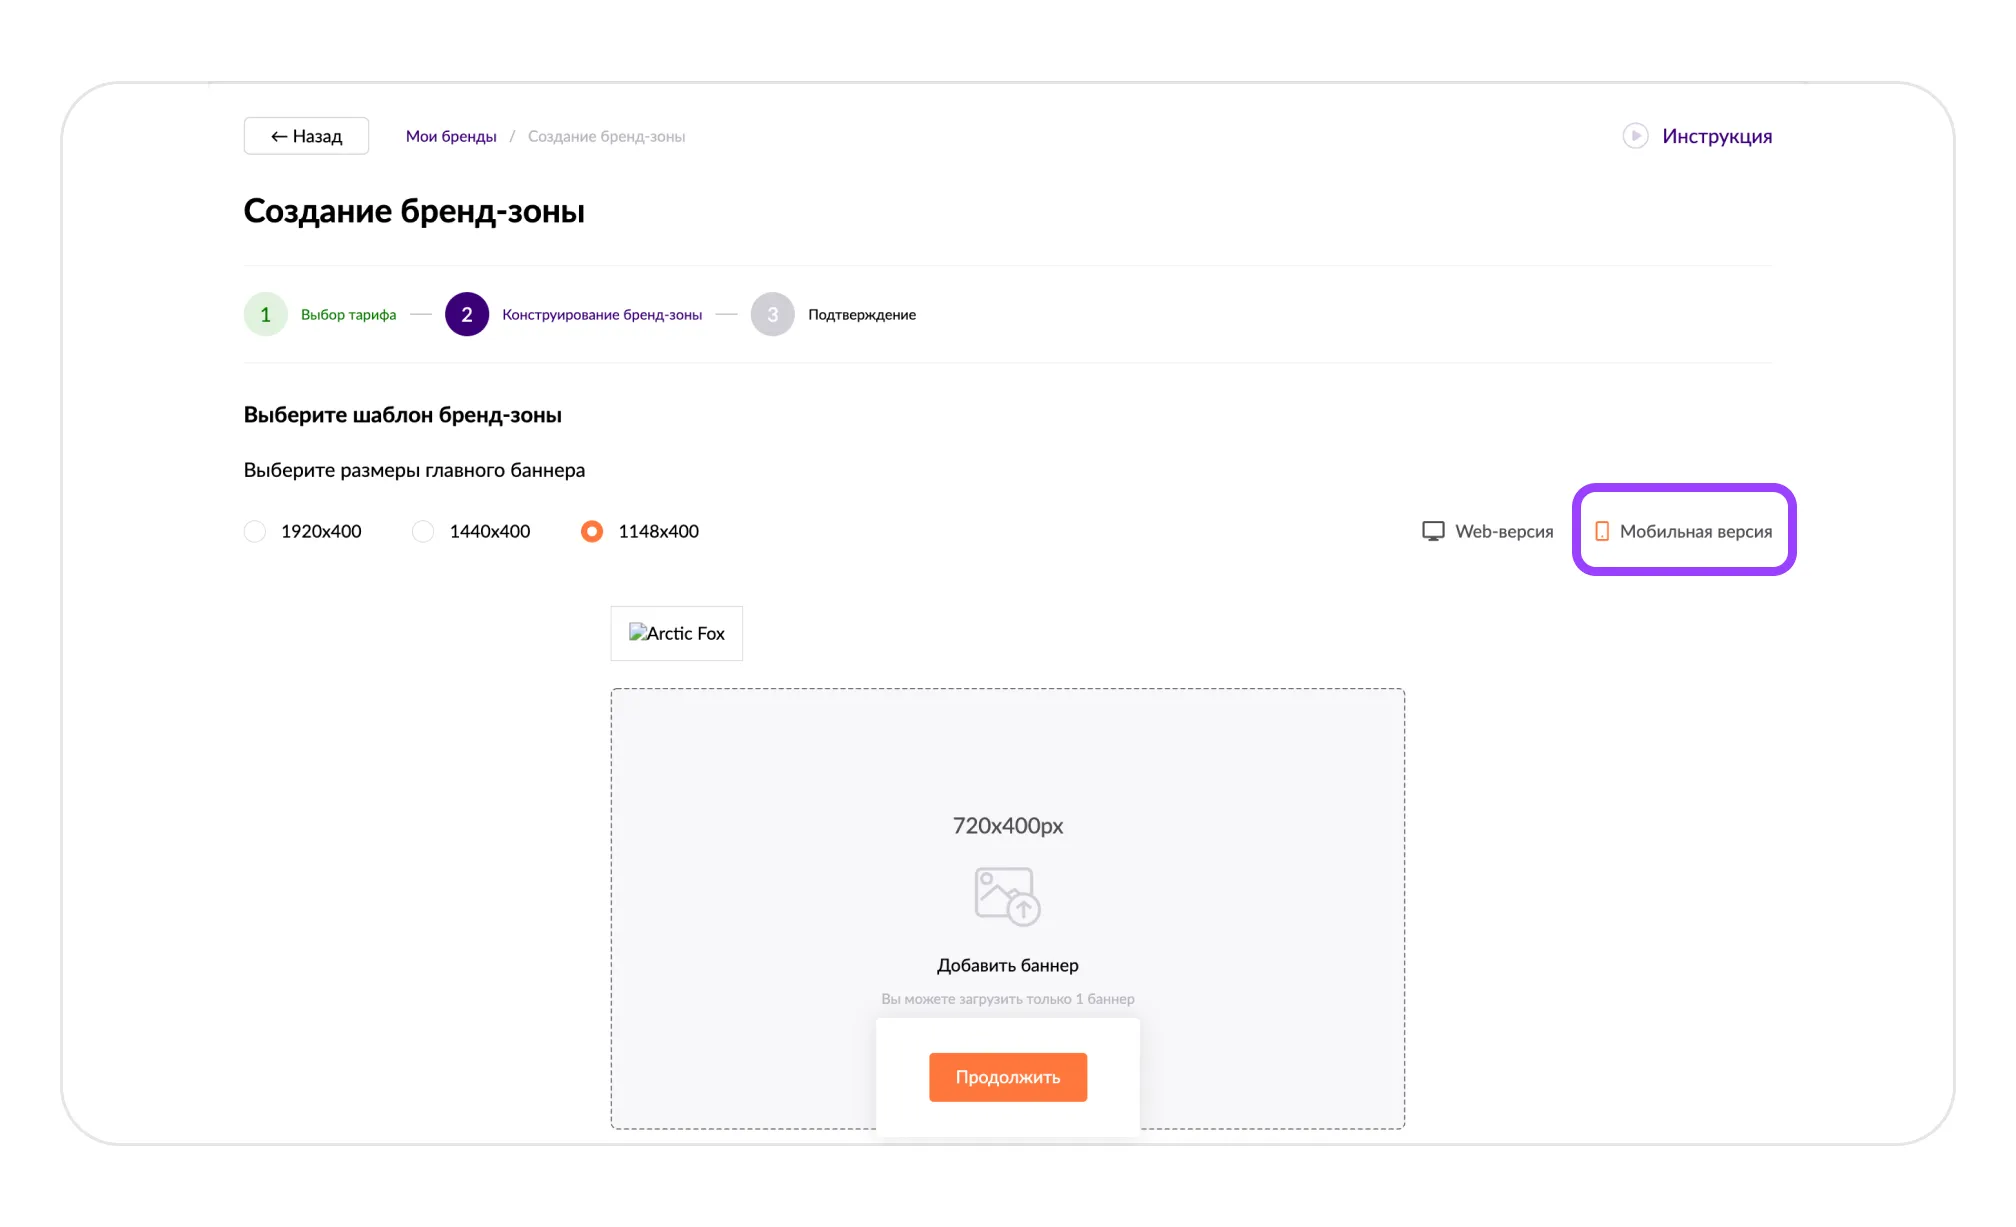Click the Arctic Fox logo thumbnail
2016x1227 pixels.
[x=677, y=633]
